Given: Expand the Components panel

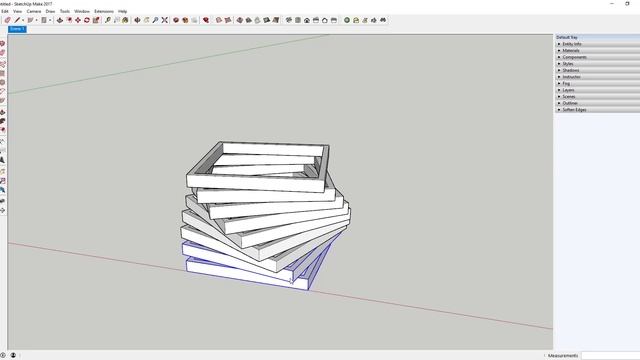Looking at the screenshot, I should pyautogui.click(x=597, y=57).
